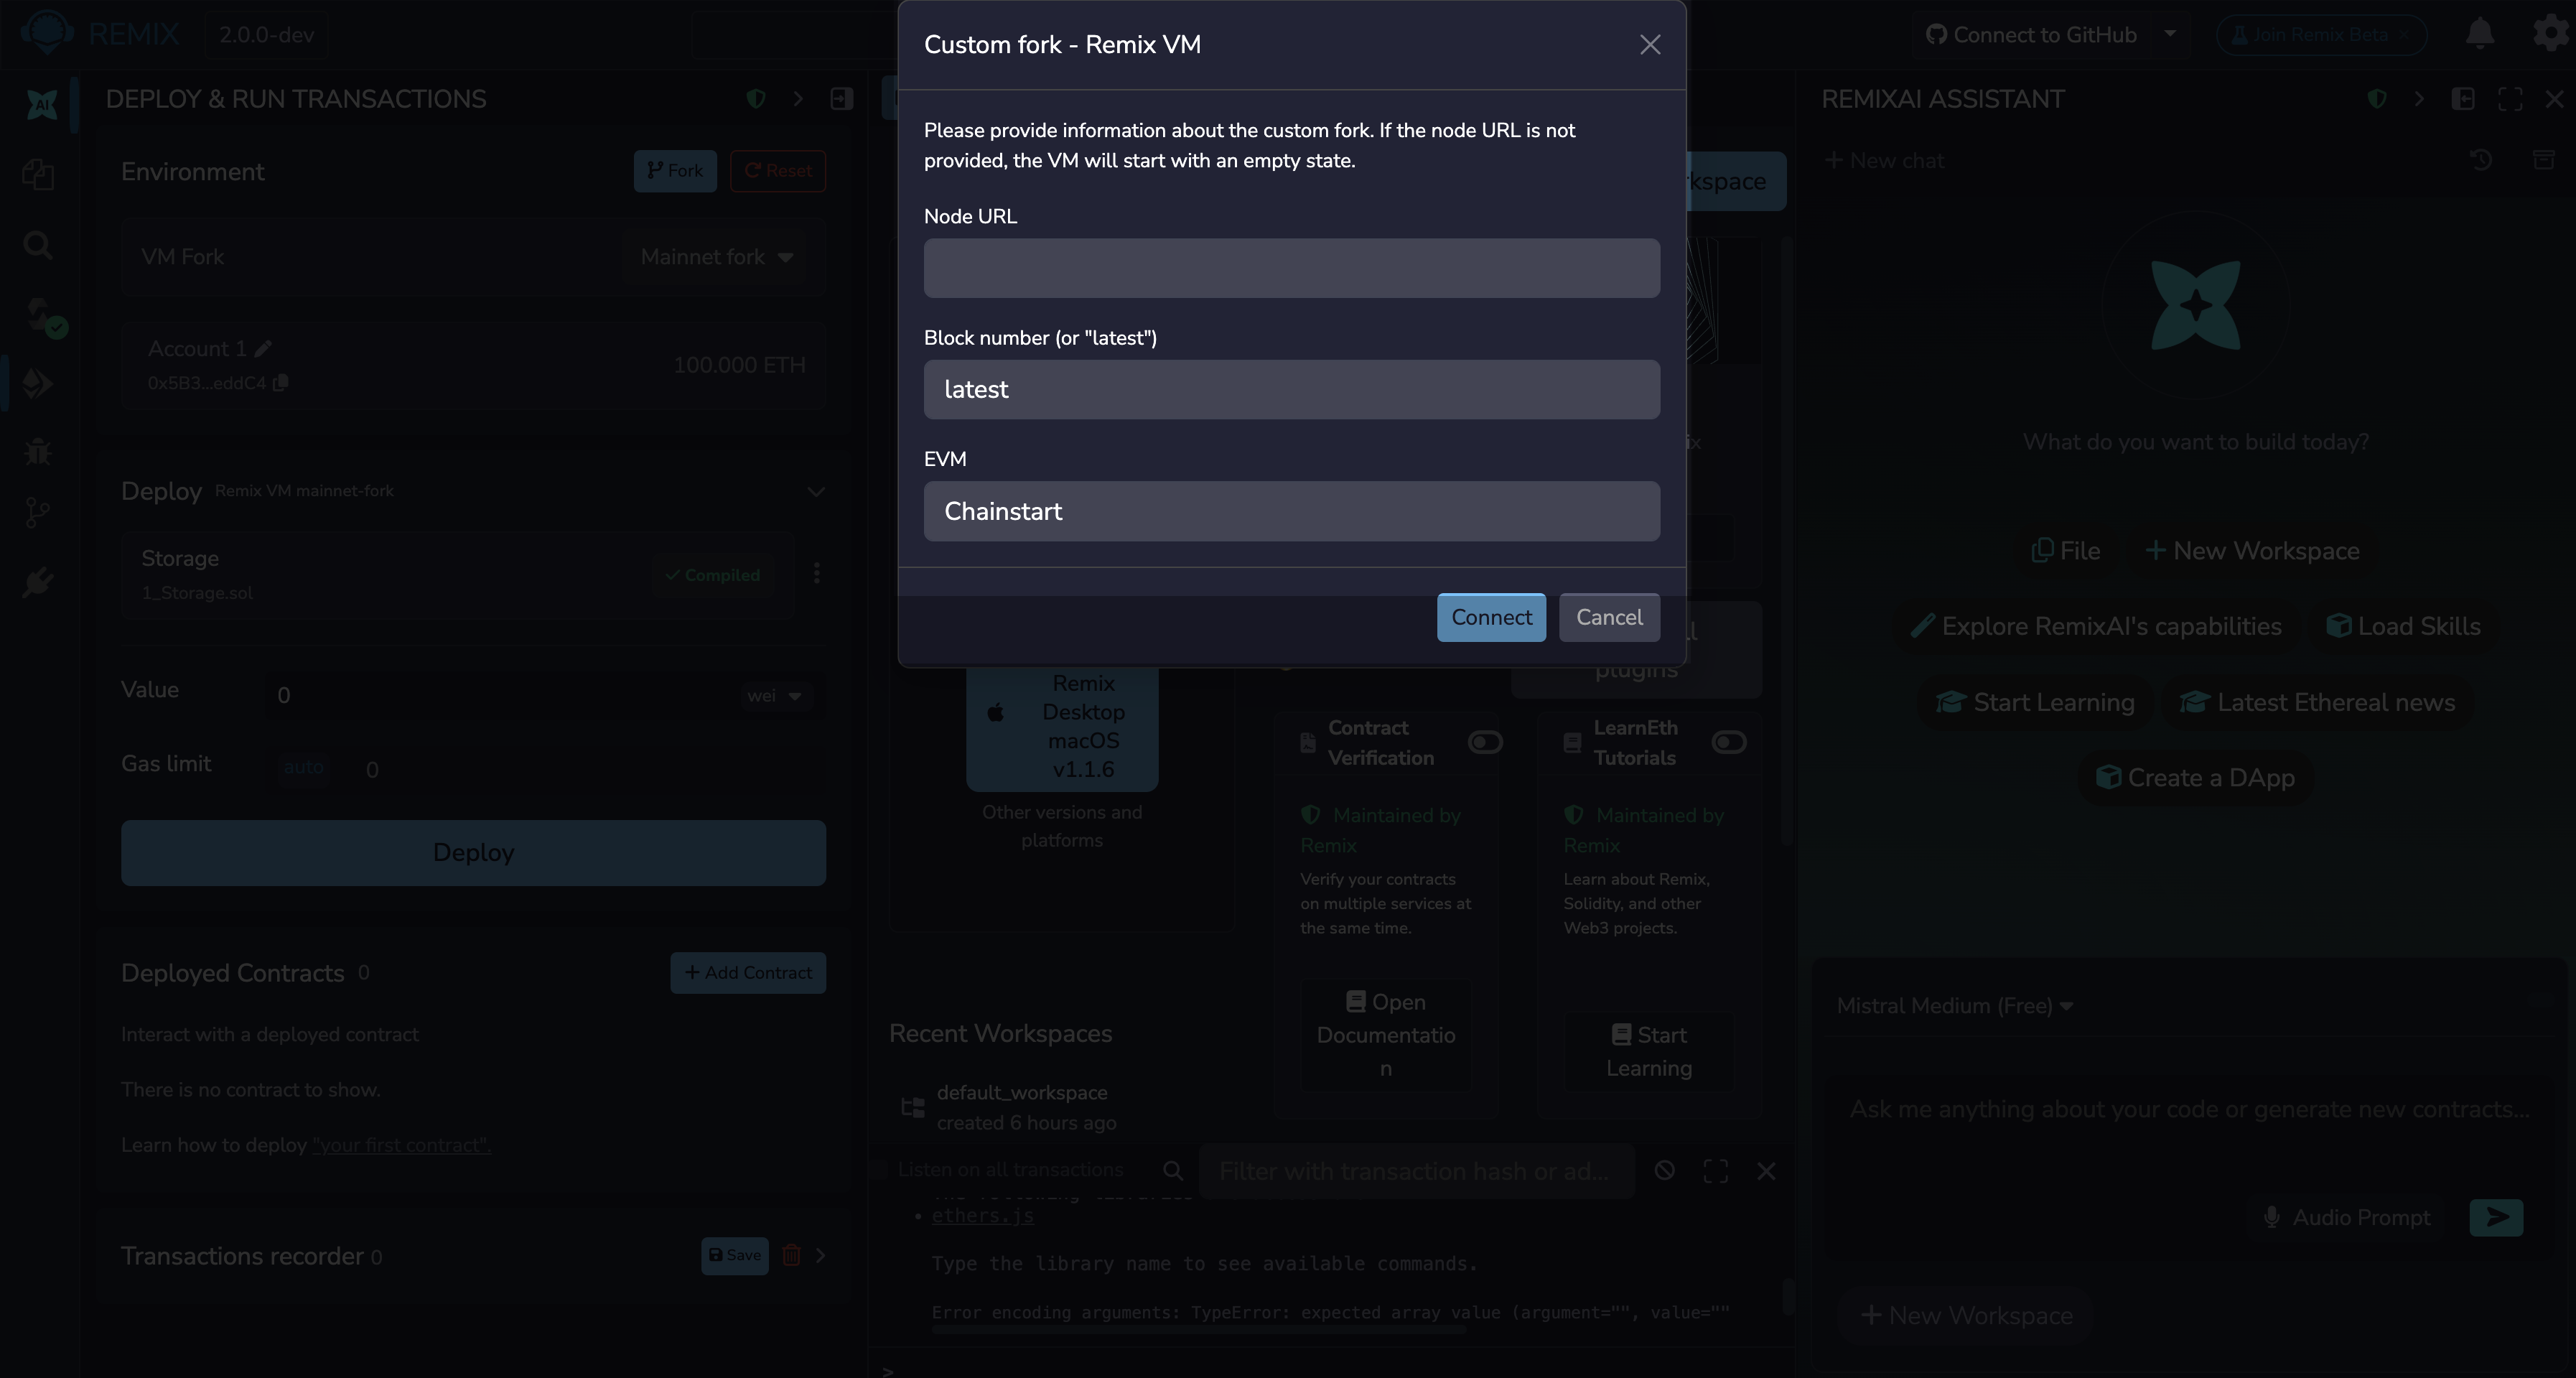Copy the account address 0x5B3...eddC4

[281, 382]
